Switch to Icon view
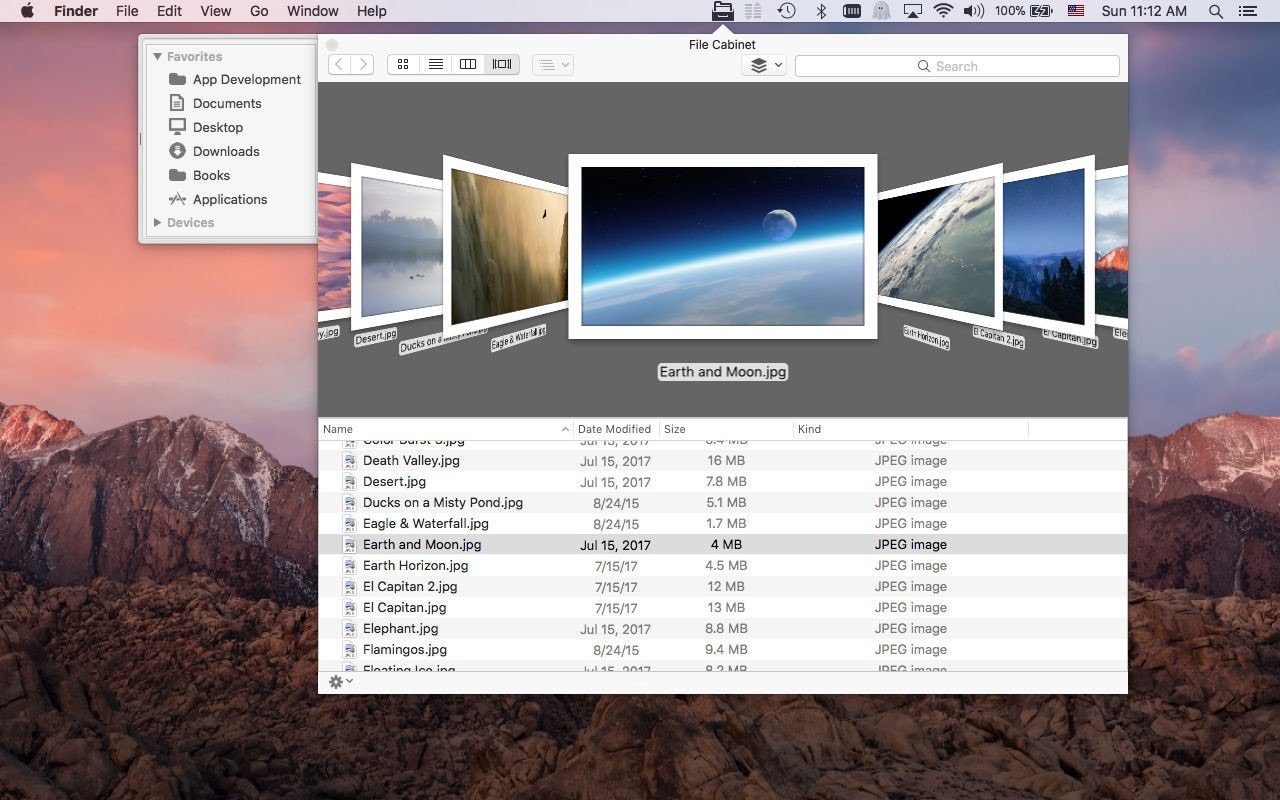The height and width of the screenshot is (800, 1280). (403, 64)
